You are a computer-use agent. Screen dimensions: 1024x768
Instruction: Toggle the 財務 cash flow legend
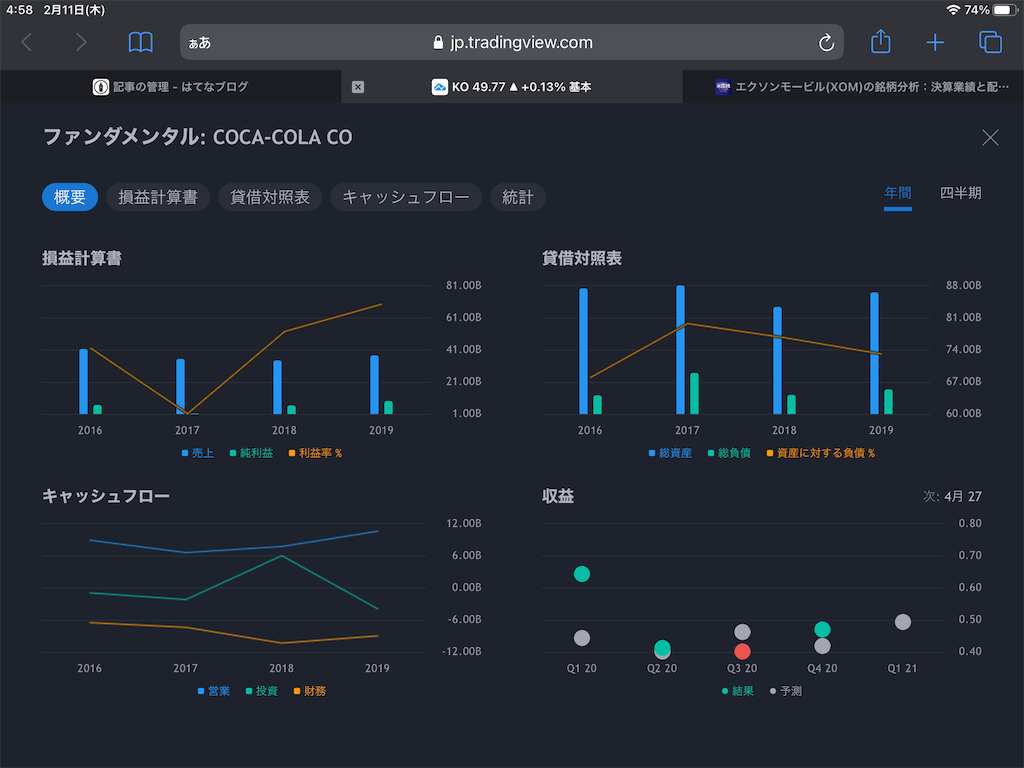click(310, 691)
